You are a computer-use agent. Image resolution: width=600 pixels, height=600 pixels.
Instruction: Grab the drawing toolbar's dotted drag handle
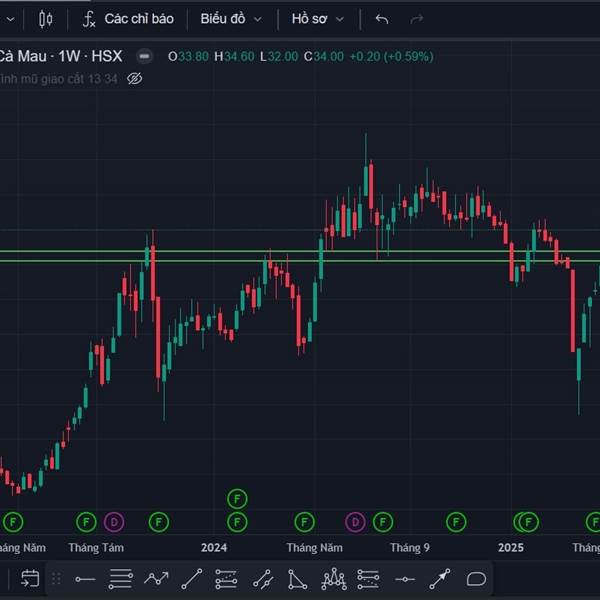click(56, 579)
